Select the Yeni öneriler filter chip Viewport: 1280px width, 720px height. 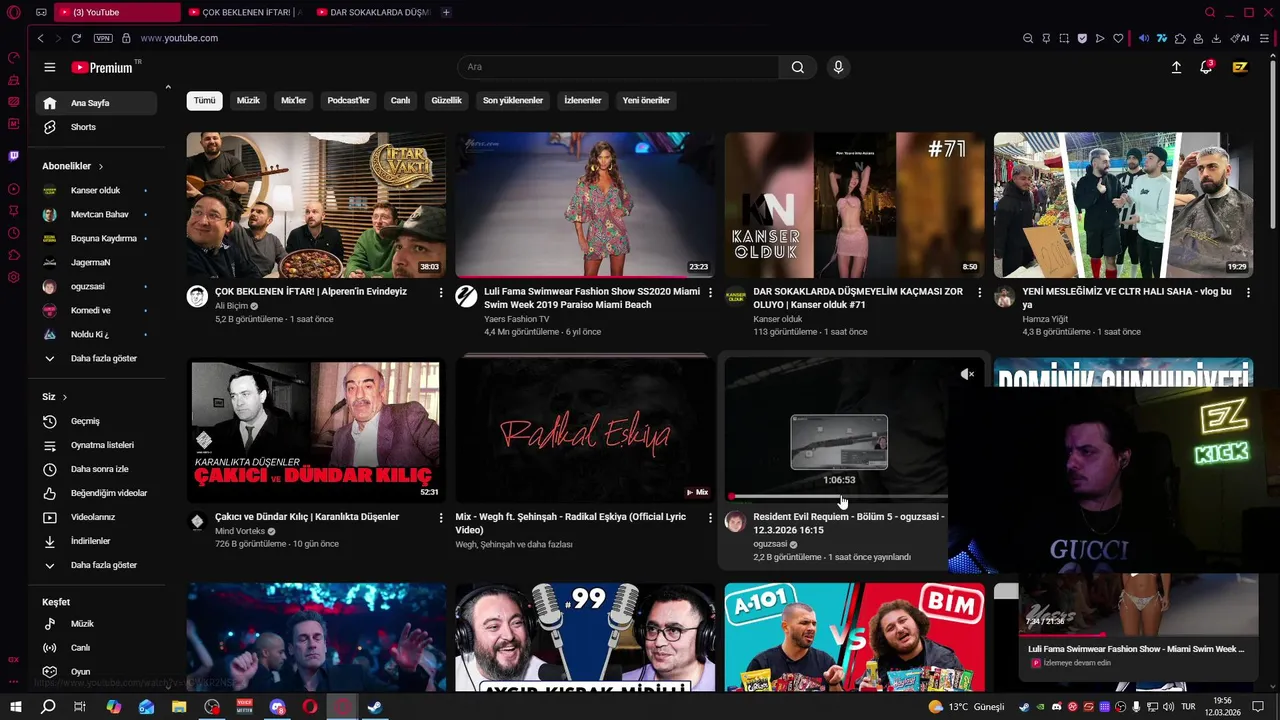pos(646,100)
